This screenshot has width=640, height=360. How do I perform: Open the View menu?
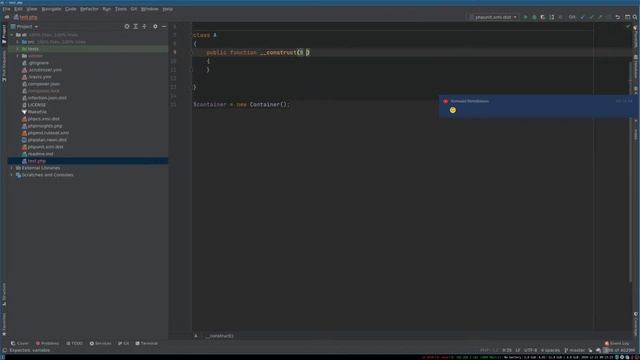32,9
